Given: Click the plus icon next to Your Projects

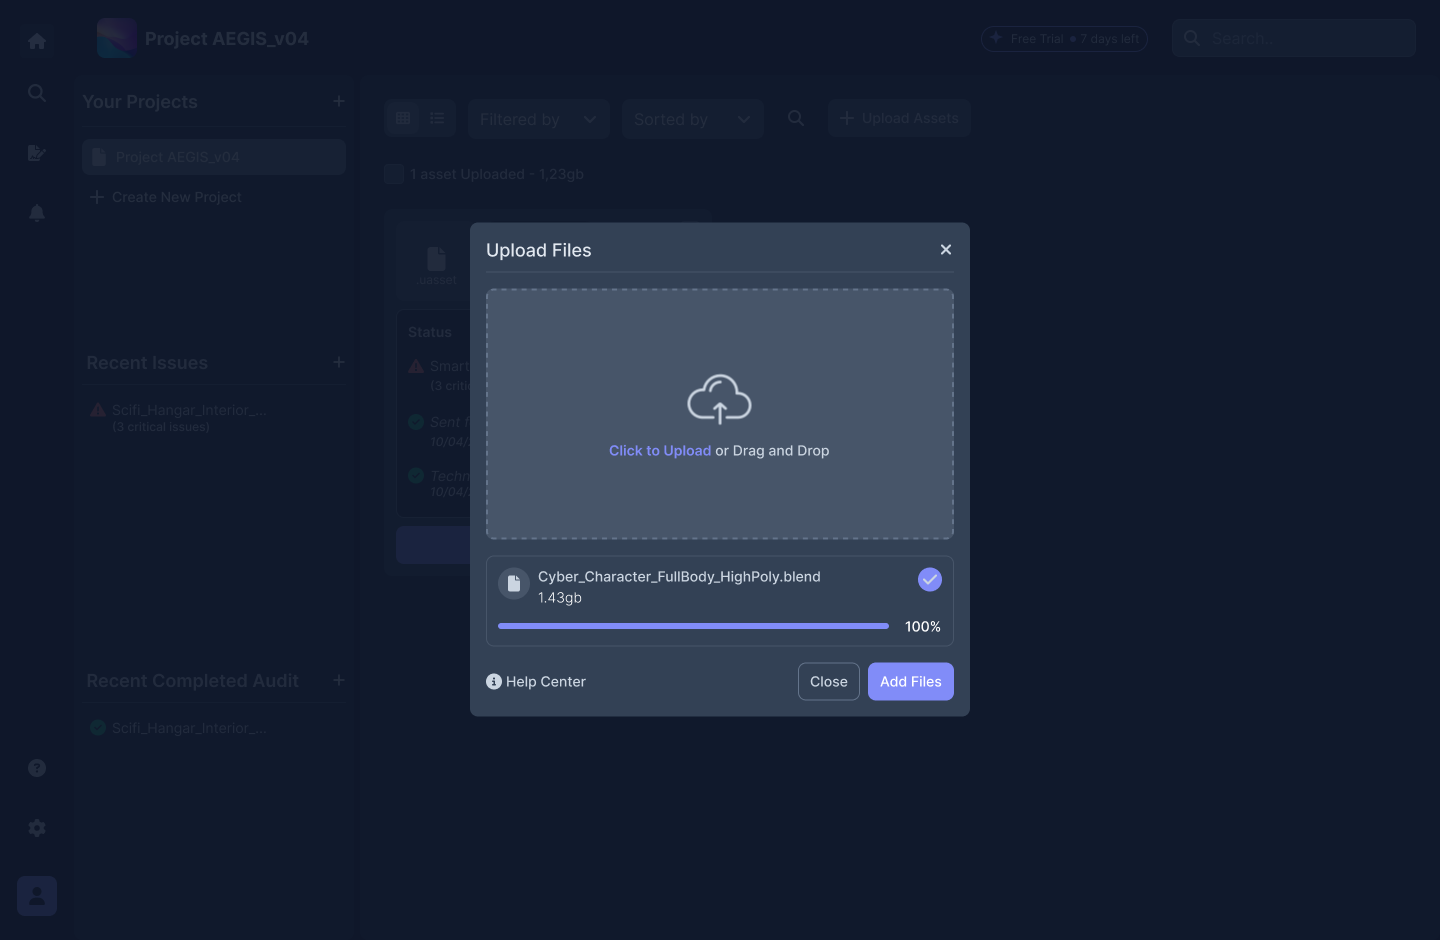Looking at the screenshot, I should coord(339,101).
